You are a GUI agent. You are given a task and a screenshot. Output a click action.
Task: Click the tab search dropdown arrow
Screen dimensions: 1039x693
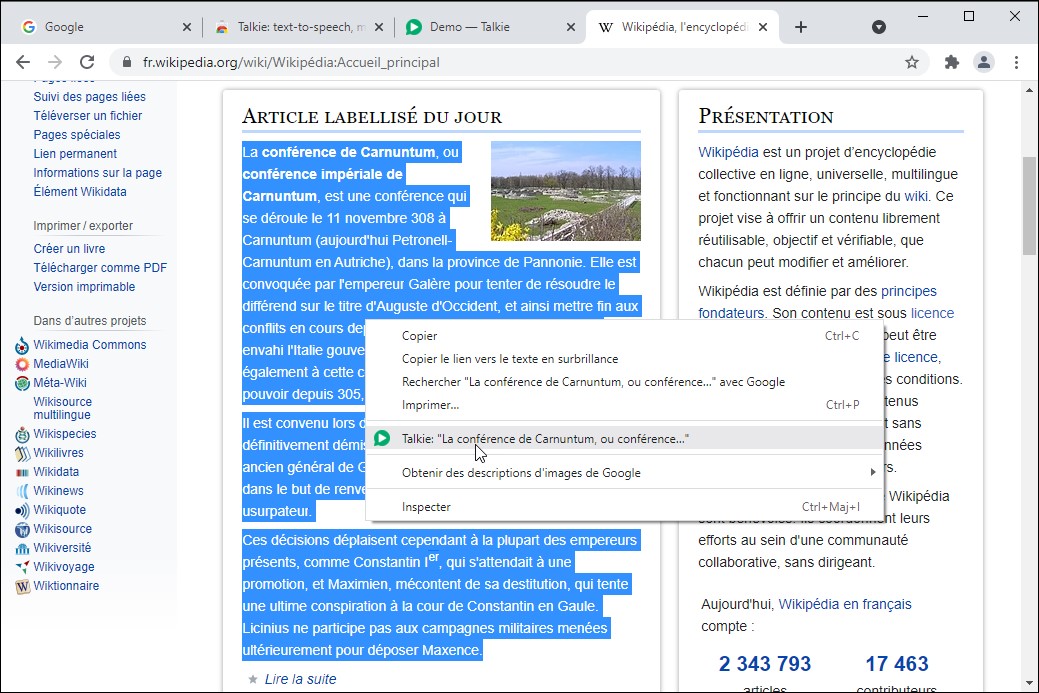click(x=879, y=27)
